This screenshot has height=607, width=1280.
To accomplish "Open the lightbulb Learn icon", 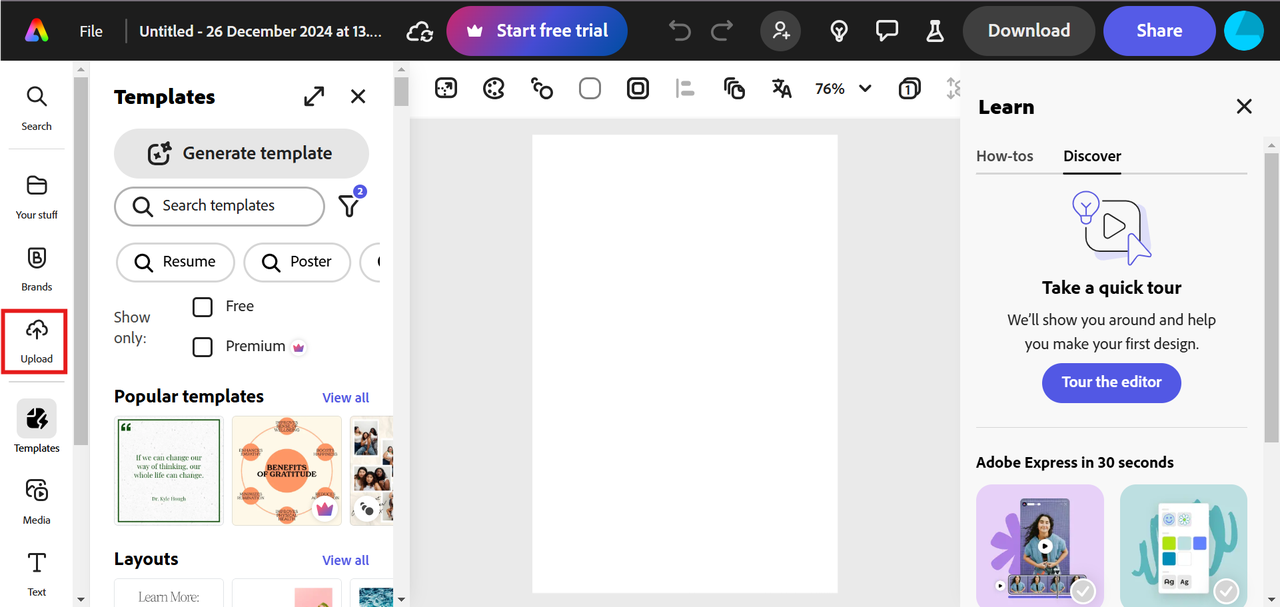I will (839, 31).
